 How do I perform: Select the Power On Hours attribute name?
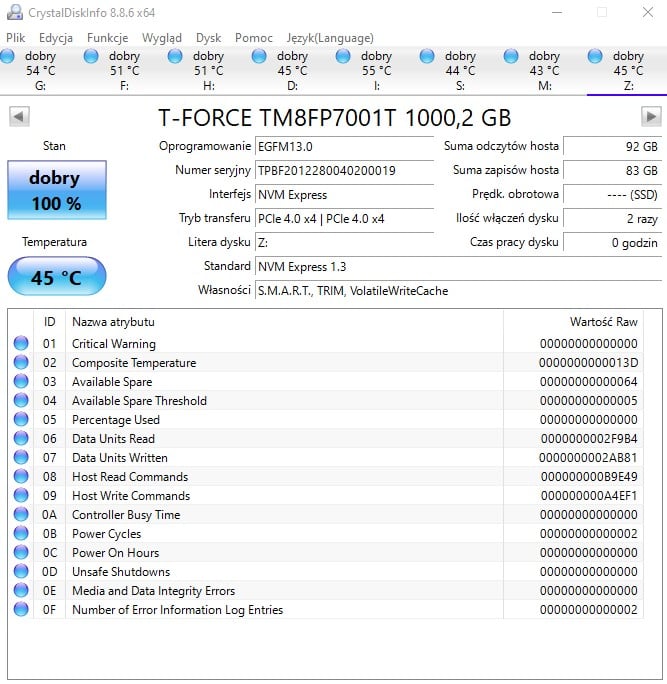115,553
